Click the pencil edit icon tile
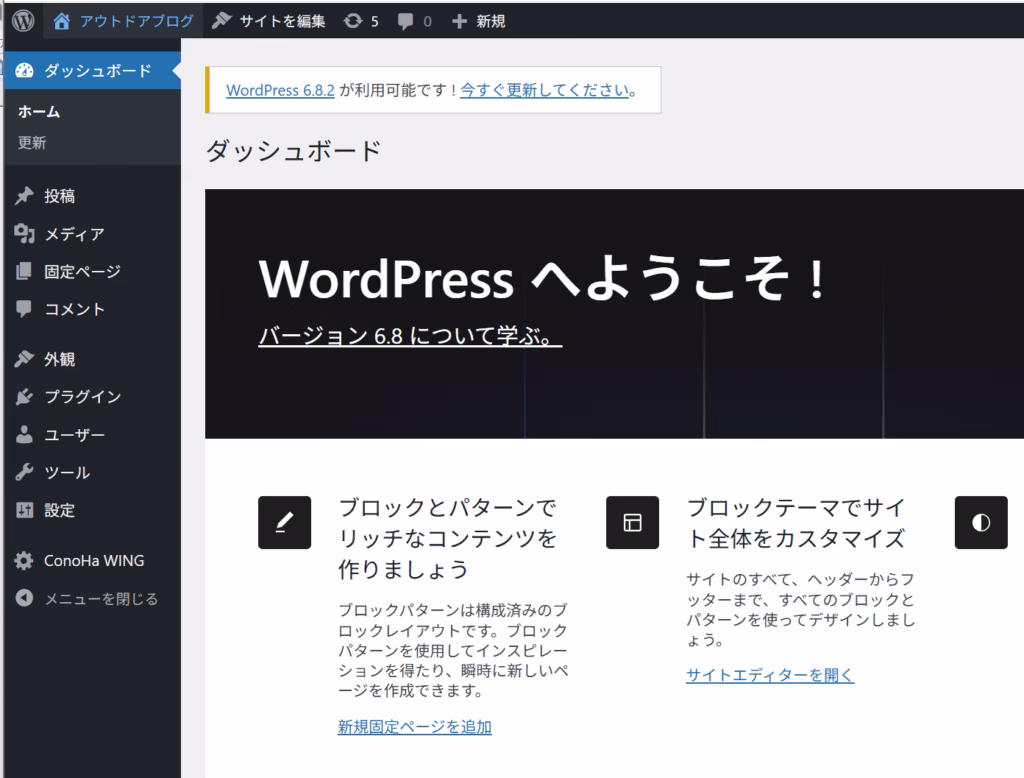This screenshot has height=778, width=1024. 284,522
